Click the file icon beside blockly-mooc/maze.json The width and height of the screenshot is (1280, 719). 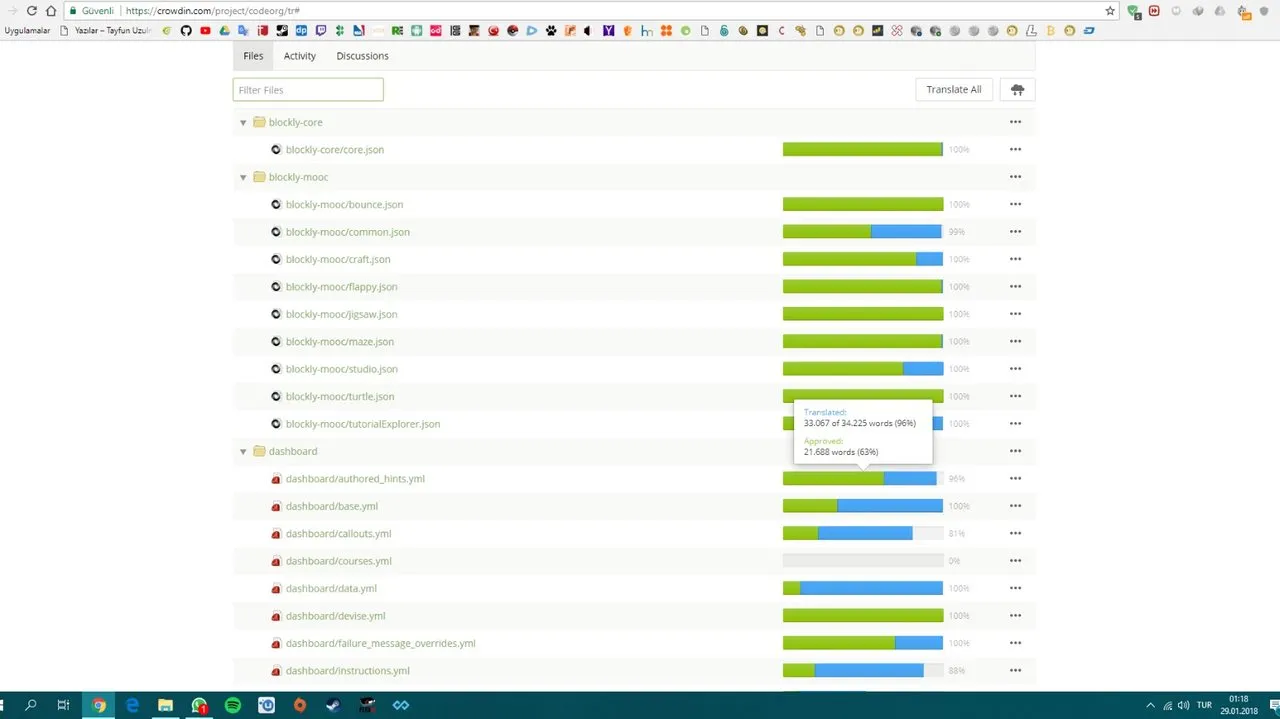(276, 342)
